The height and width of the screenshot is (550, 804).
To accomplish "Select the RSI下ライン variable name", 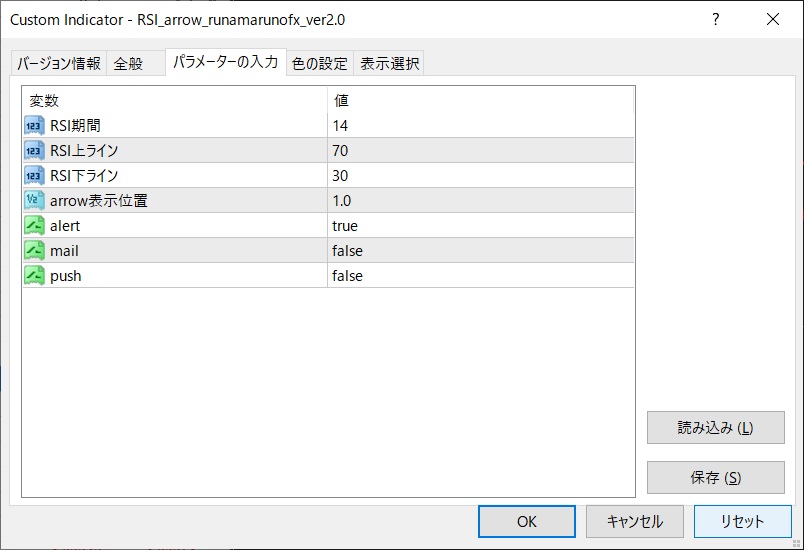I will tap(84, 176).
